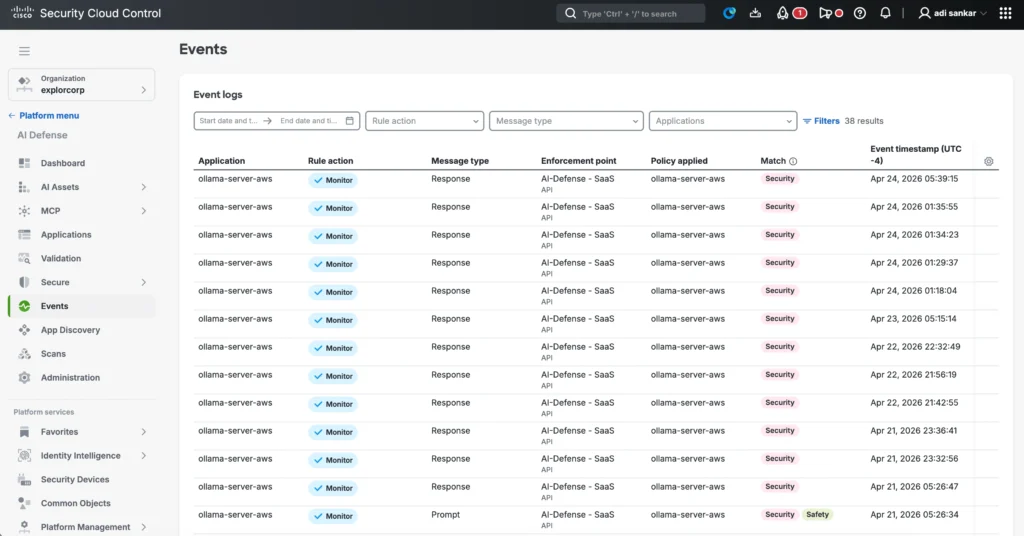Open the Rule action dropdown
1024x536 pixels.
[x=424, y=121]
